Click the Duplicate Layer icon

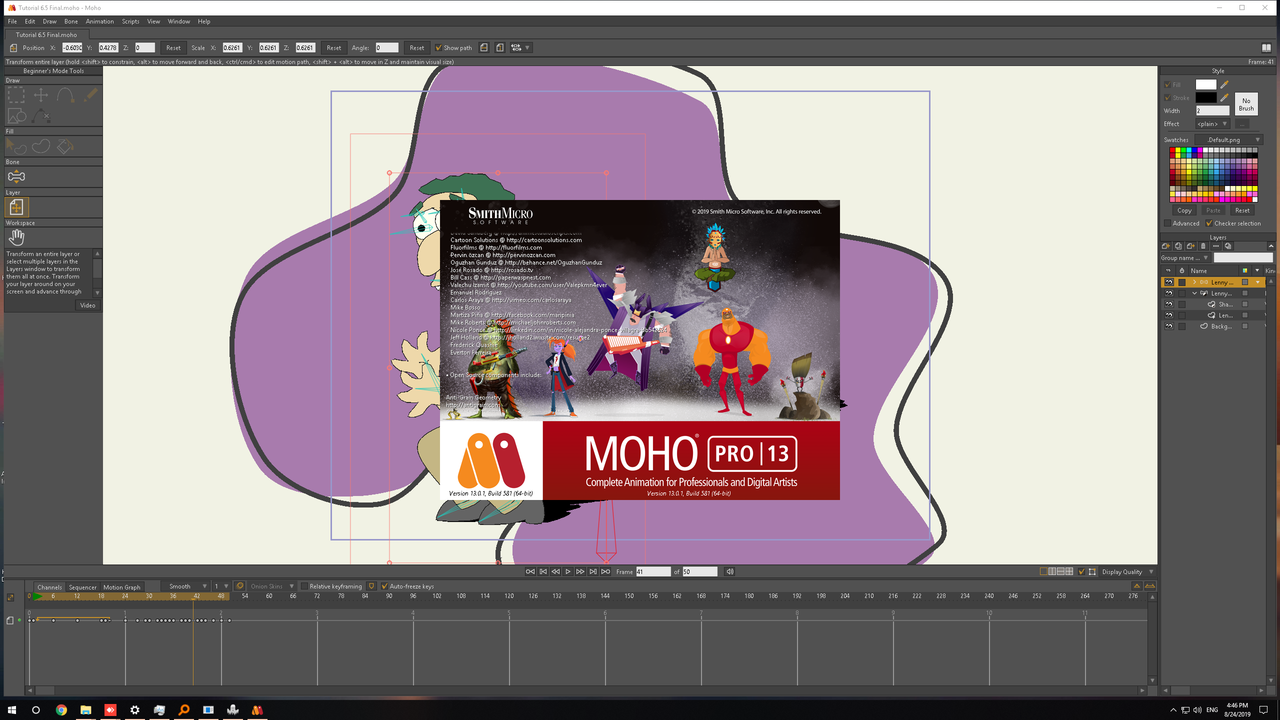coord(1178,246)
